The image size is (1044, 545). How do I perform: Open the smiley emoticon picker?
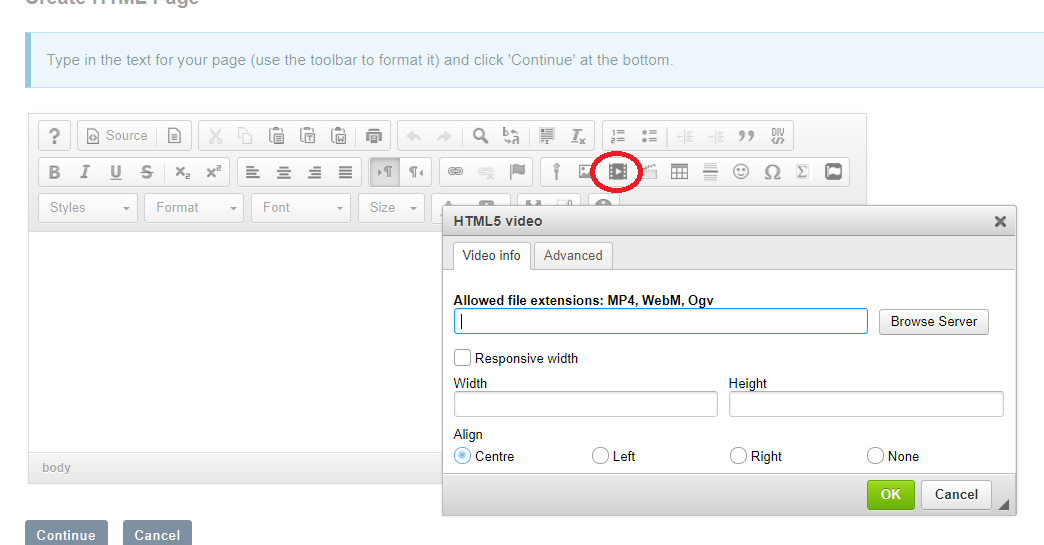pos(741,172)
